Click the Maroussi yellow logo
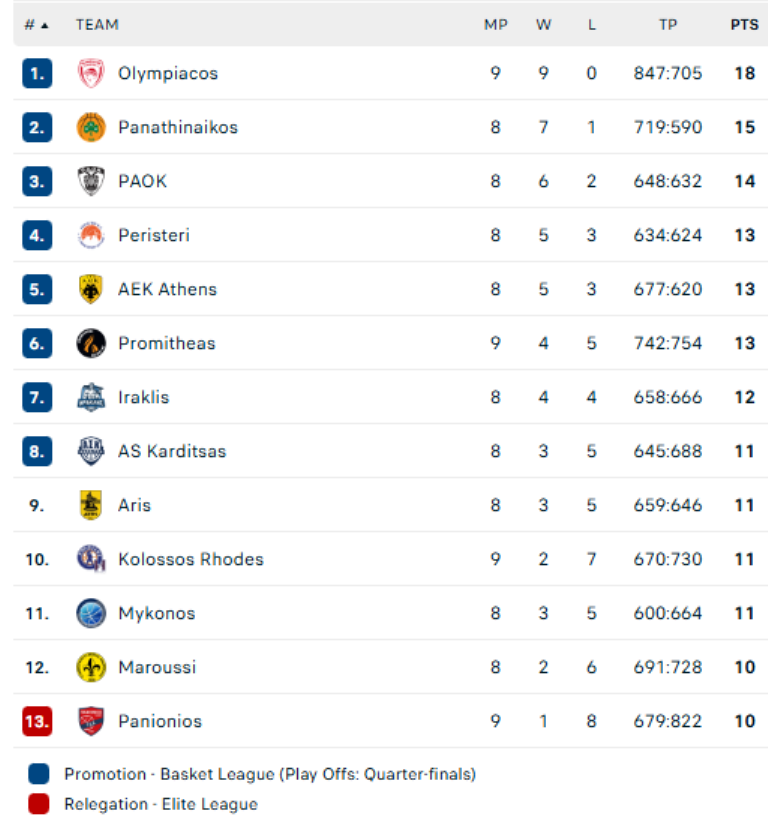This screenshot has height=816, width=768. point(91,667)
